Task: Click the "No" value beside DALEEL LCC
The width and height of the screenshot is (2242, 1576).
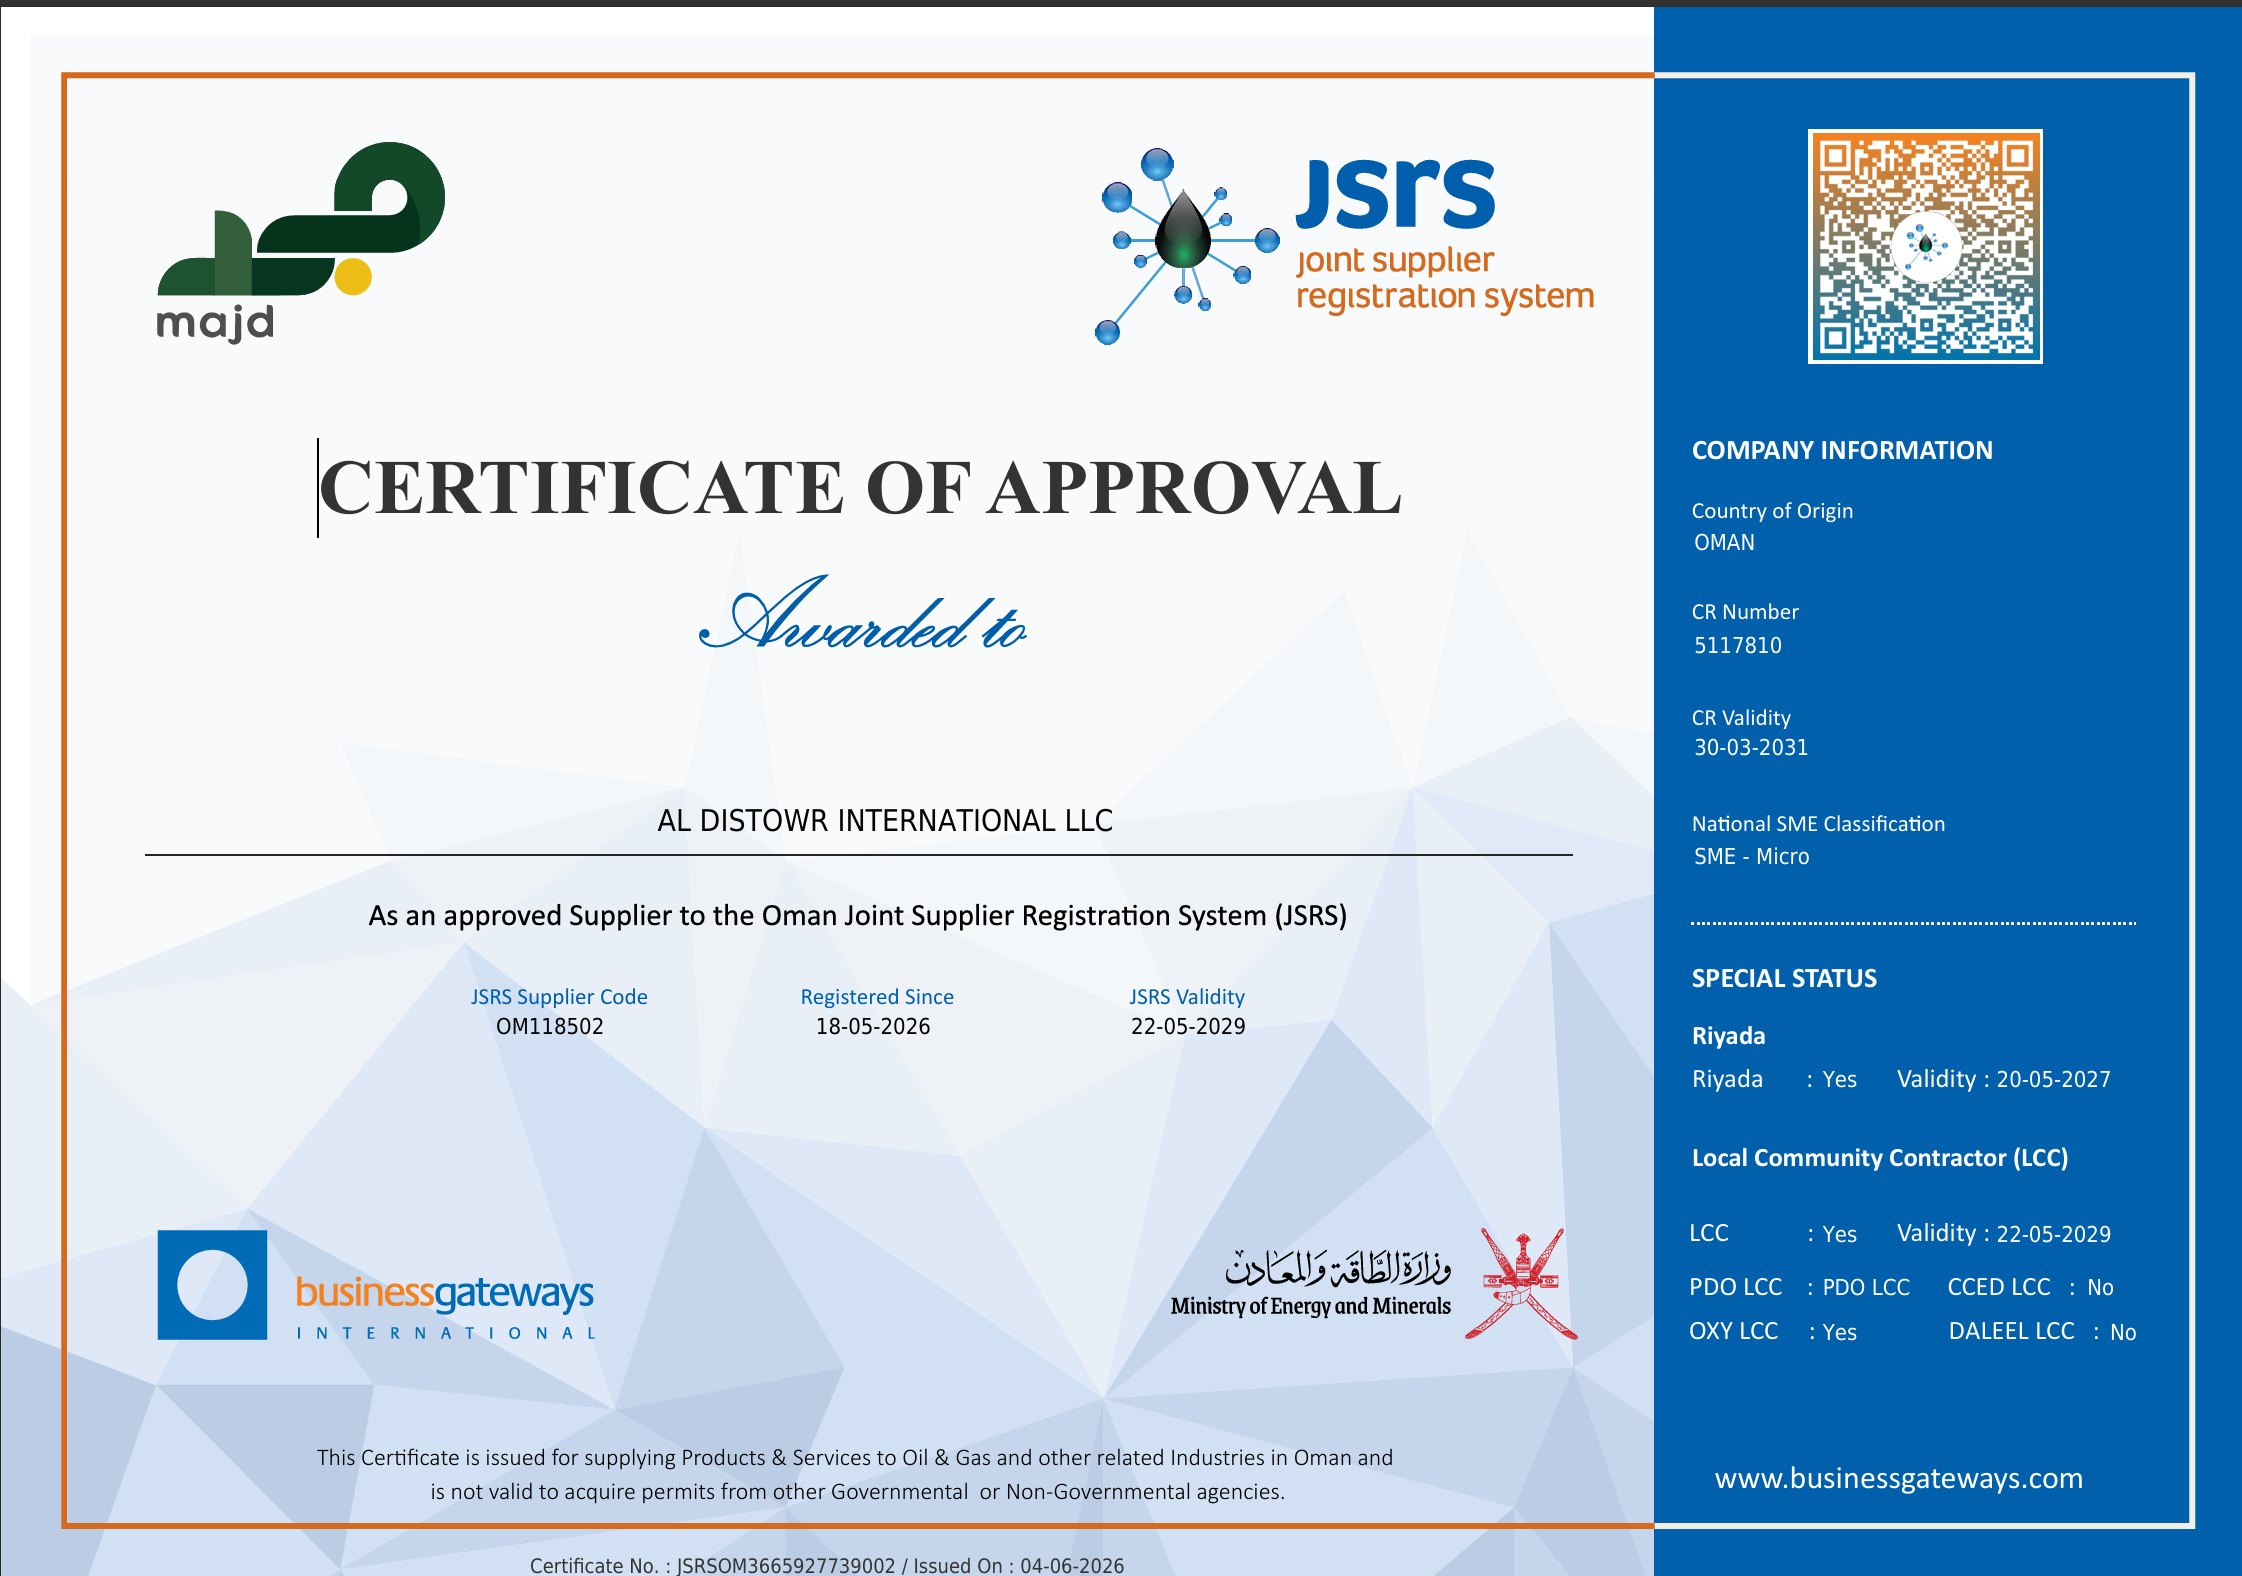Action: [x=2123, y=1333]
